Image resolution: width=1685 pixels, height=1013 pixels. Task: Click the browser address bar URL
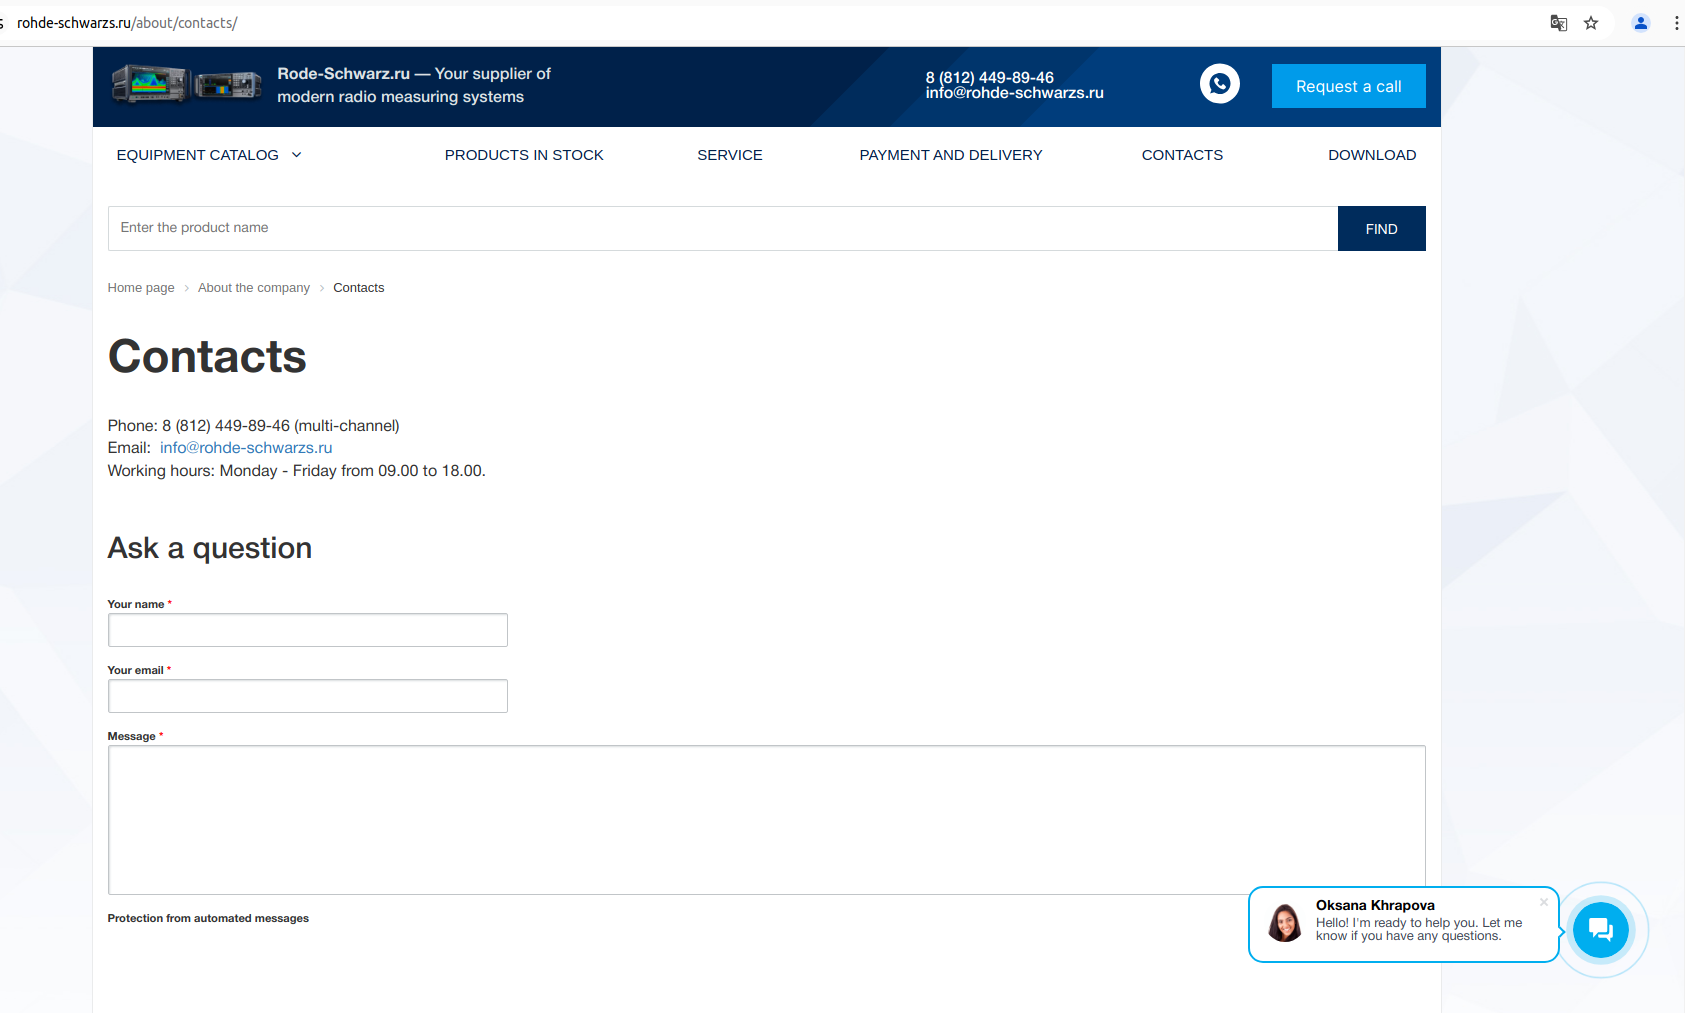click(127, 23)
